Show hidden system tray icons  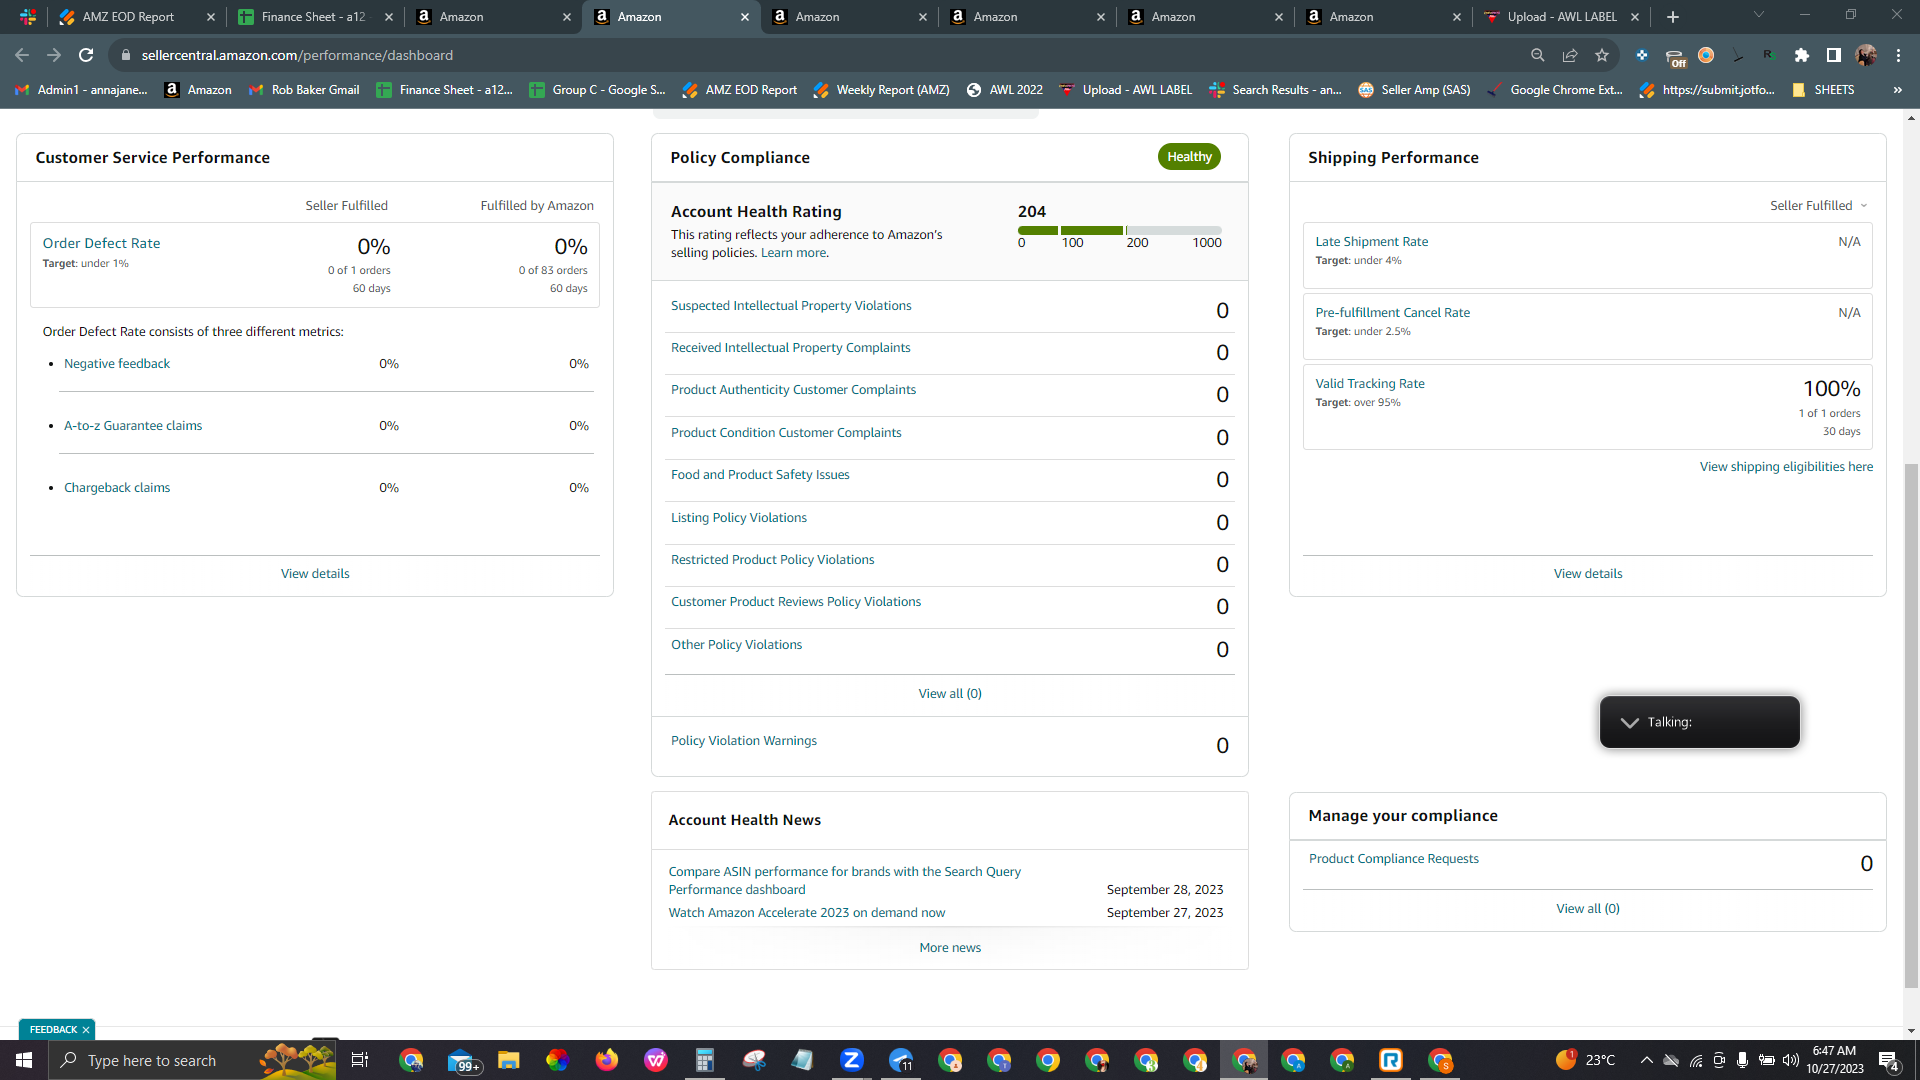[x=1646, y=1060]
